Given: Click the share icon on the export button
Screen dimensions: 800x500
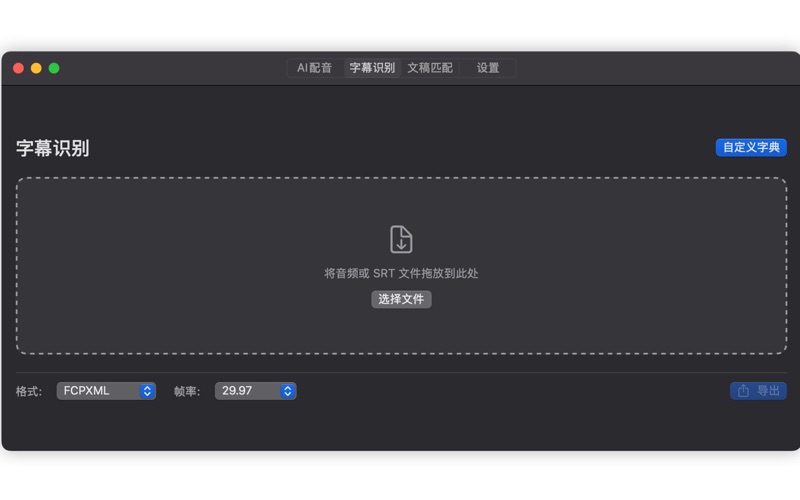Looking at the screenshot, I should 743,391.
